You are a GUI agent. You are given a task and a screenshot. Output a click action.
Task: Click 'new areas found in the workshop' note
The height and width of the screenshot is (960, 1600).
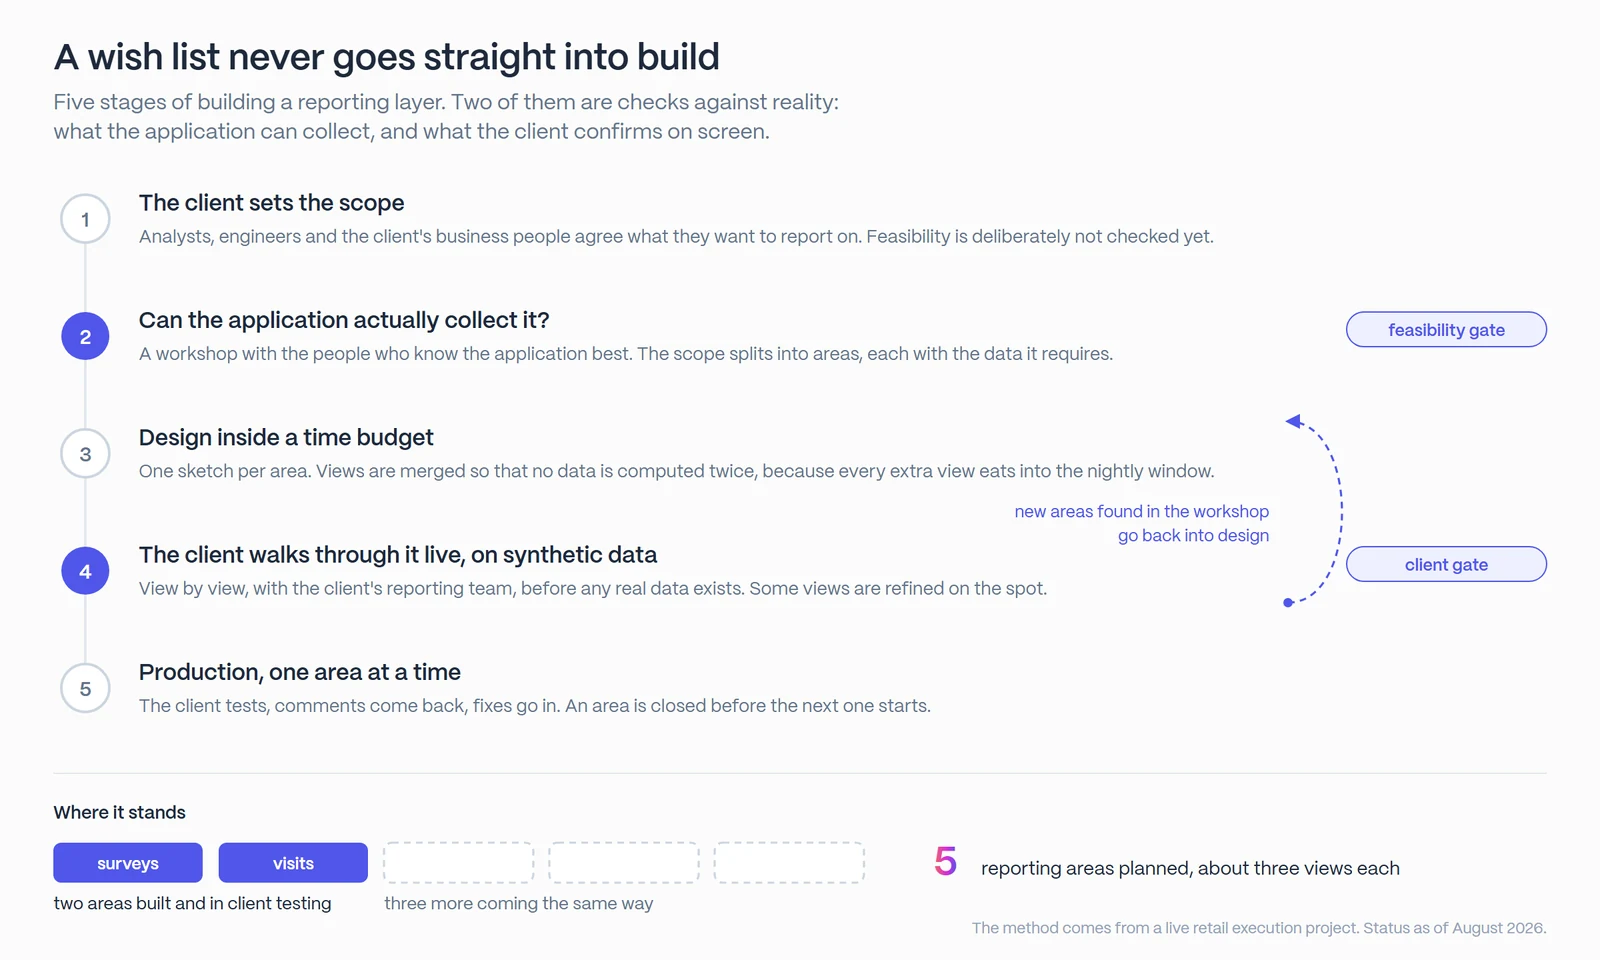pyautogui.click(x=1141, y=511)
